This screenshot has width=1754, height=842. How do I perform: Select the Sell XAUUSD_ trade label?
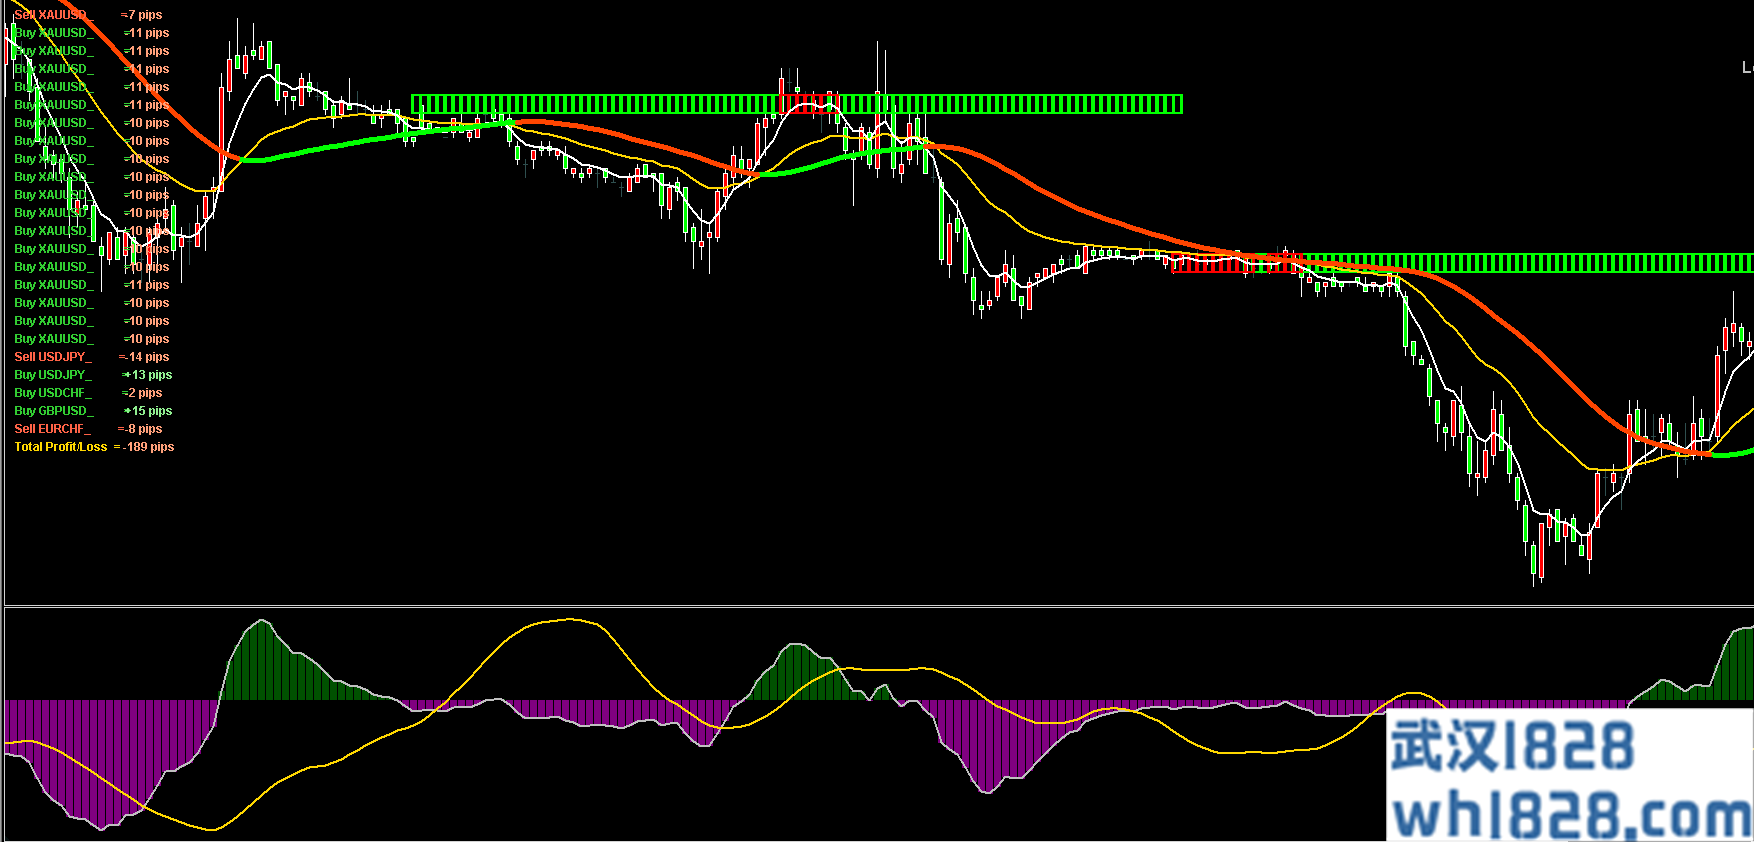(52, 15)
